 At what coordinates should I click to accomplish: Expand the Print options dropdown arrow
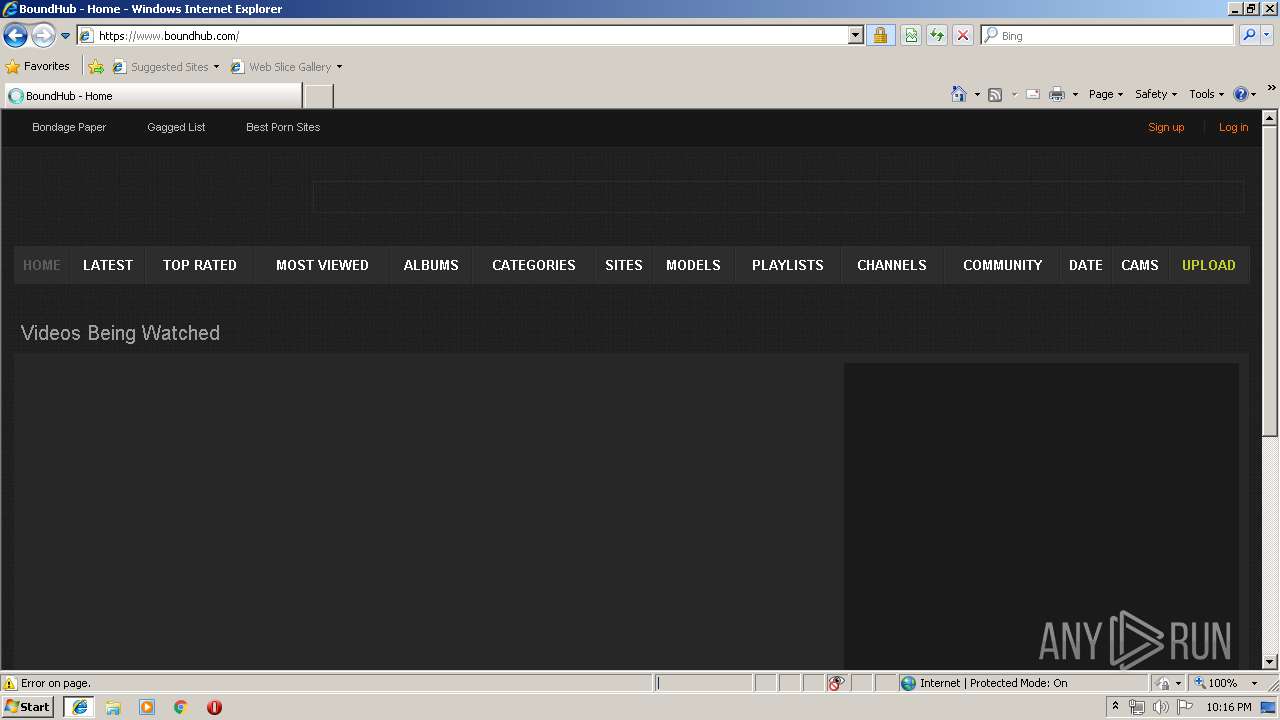[1075, 94]
